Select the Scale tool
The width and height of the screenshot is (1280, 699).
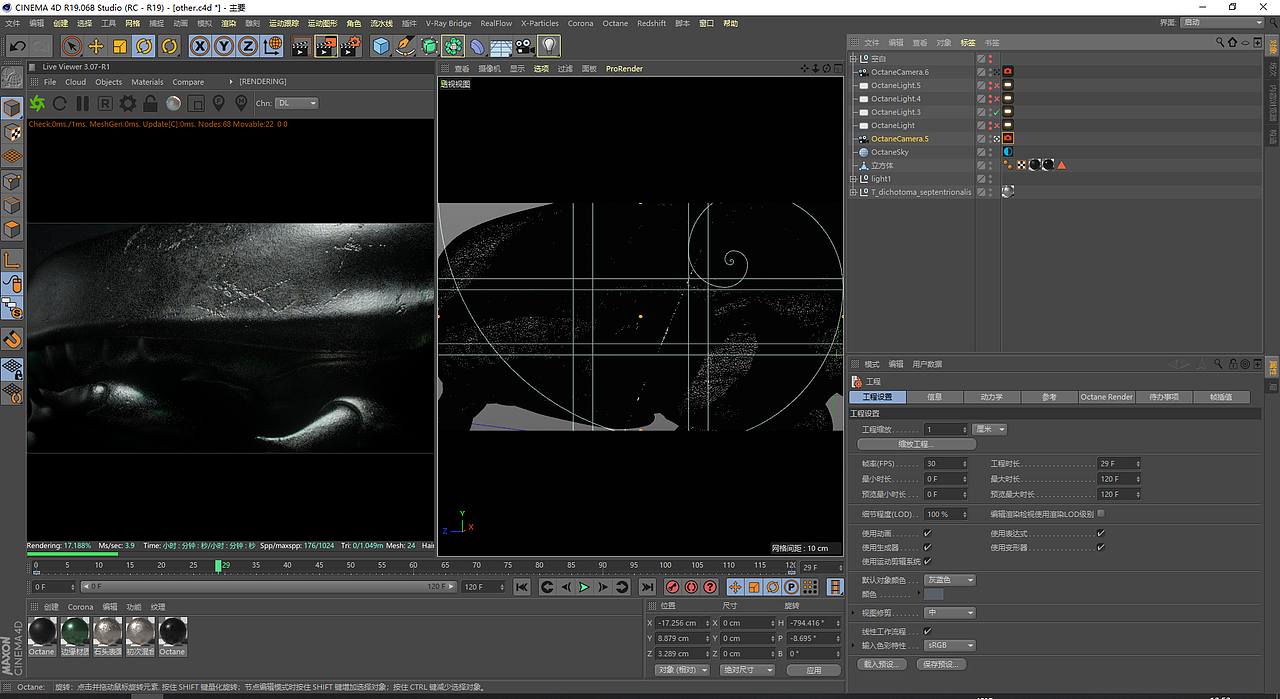120,46
